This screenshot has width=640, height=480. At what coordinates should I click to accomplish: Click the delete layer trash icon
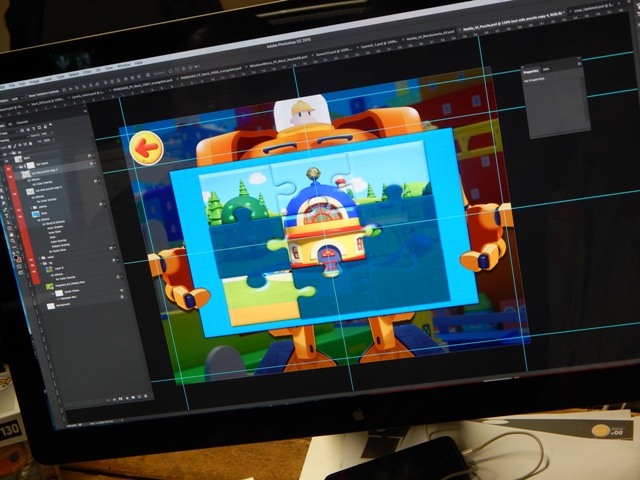point(145,396)
